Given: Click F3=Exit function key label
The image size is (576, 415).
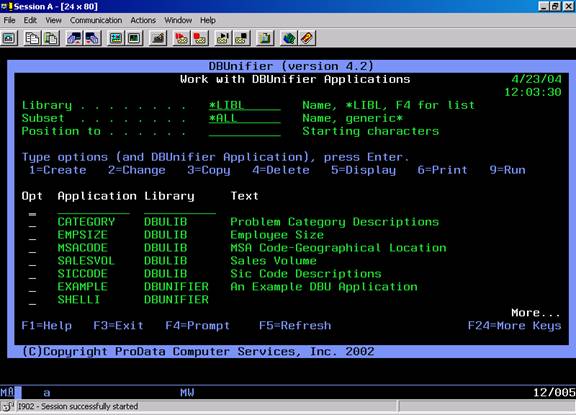Looking at the screenshot, I should pyautogui.click(x=118, y=326).
